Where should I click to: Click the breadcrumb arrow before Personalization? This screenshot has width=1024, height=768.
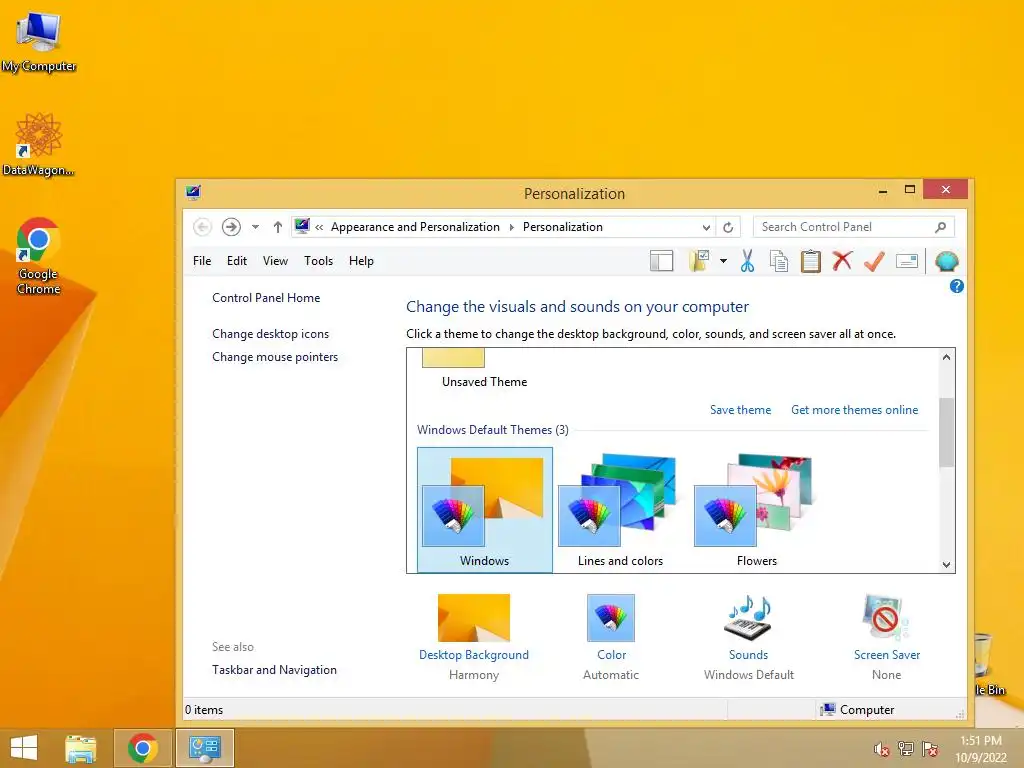click(511, 227)
